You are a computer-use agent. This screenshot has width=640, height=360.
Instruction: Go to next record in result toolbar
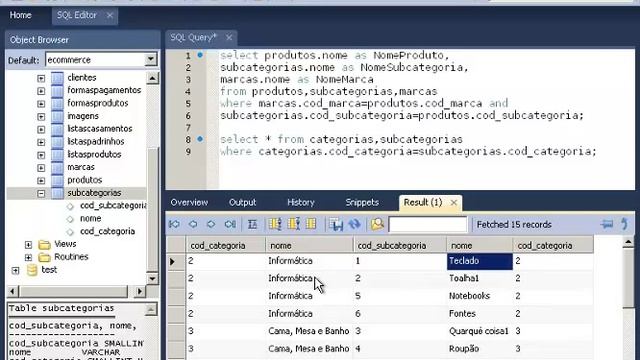[211, 224]
